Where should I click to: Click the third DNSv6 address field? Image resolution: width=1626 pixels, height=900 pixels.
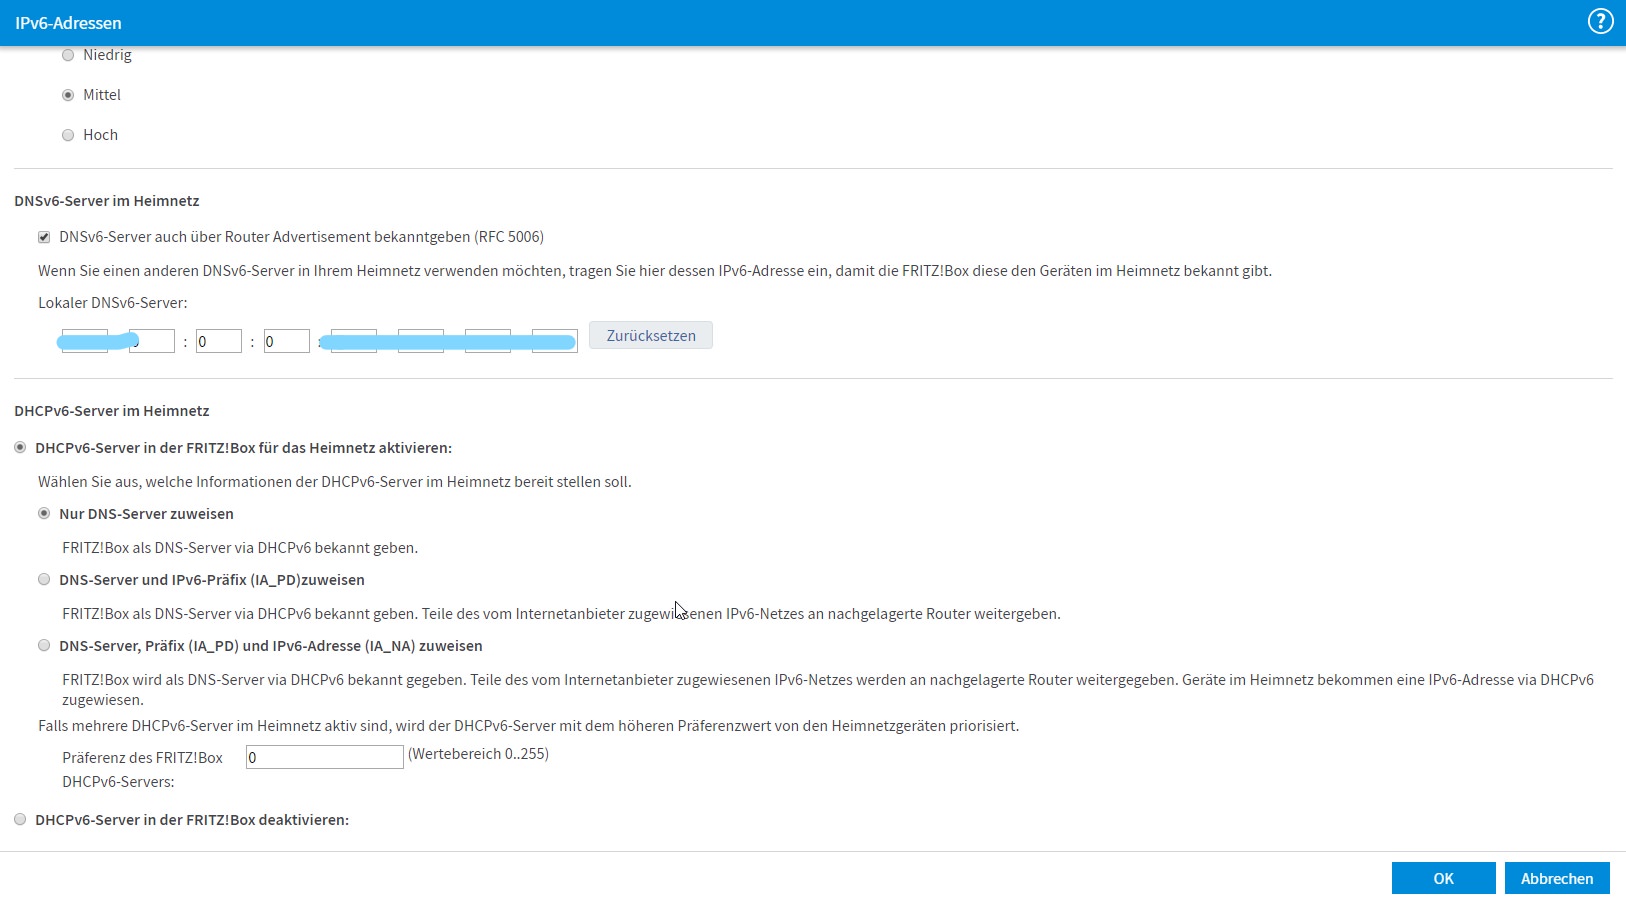click(219, 341)
